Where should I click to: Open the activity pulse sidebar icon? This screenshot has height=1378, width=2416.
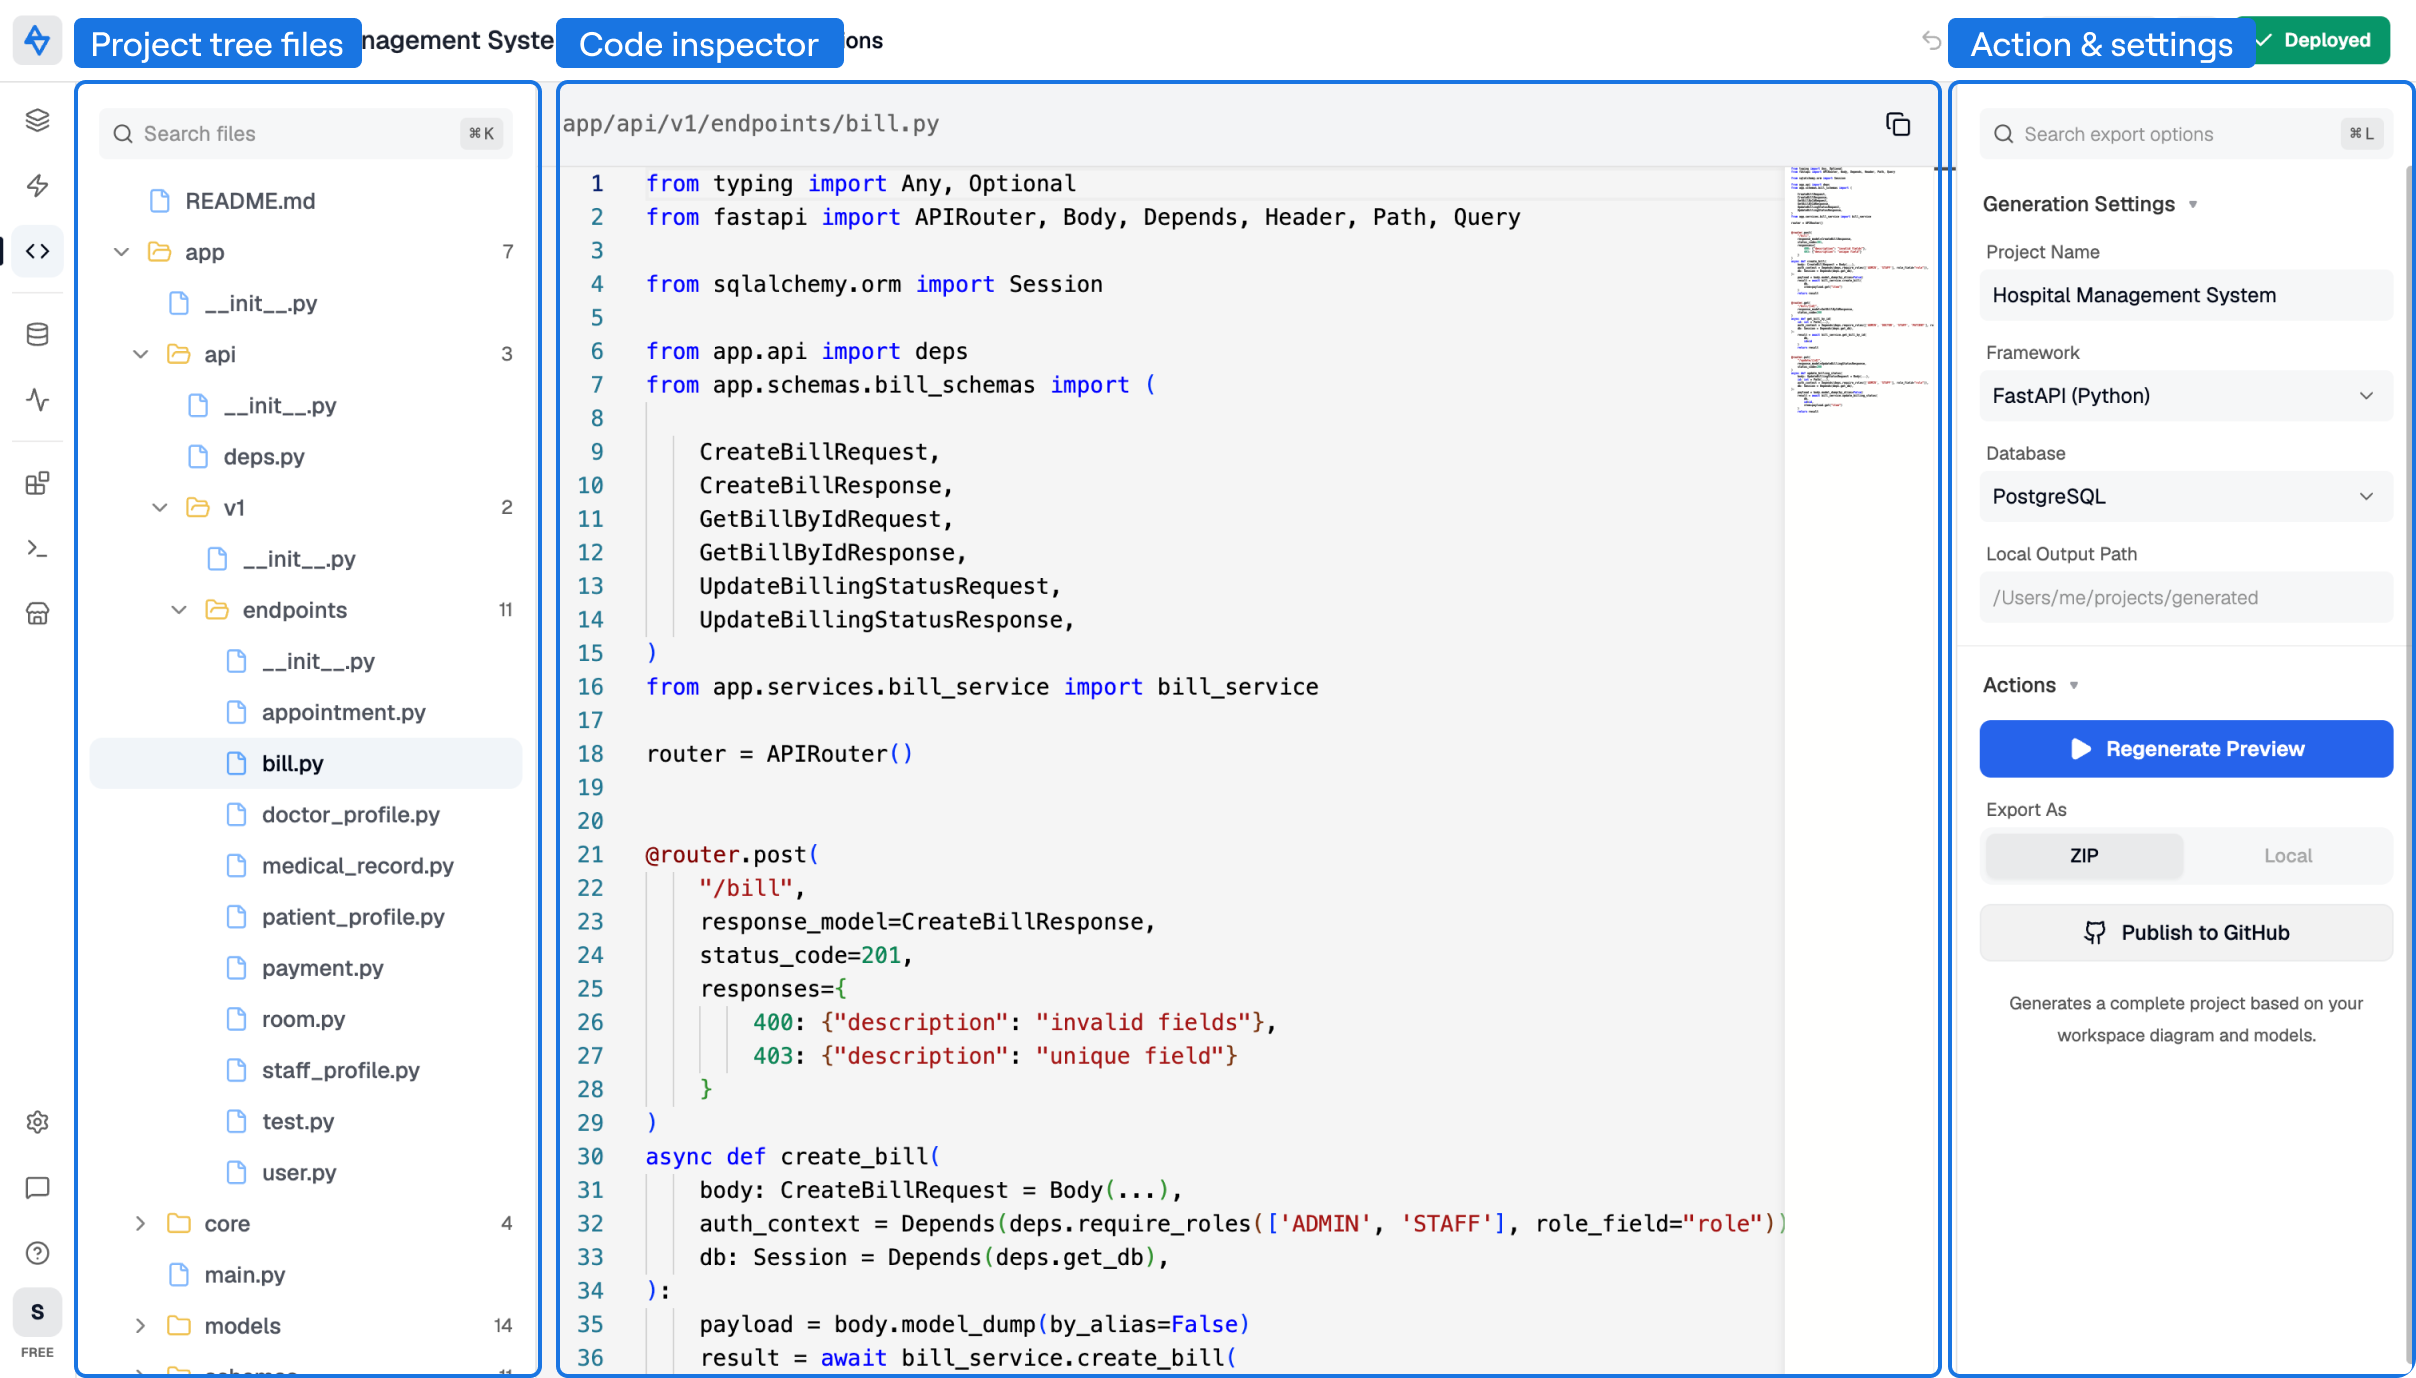click(x=37, y=400)
